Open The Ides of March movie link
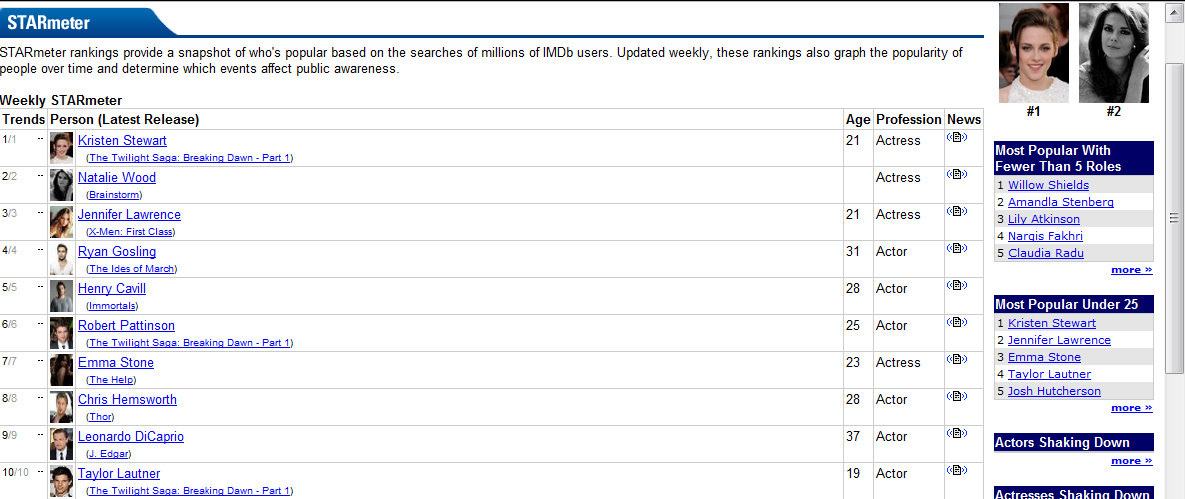This screenshot has width=1185, height=499. (x=131, y=269)
